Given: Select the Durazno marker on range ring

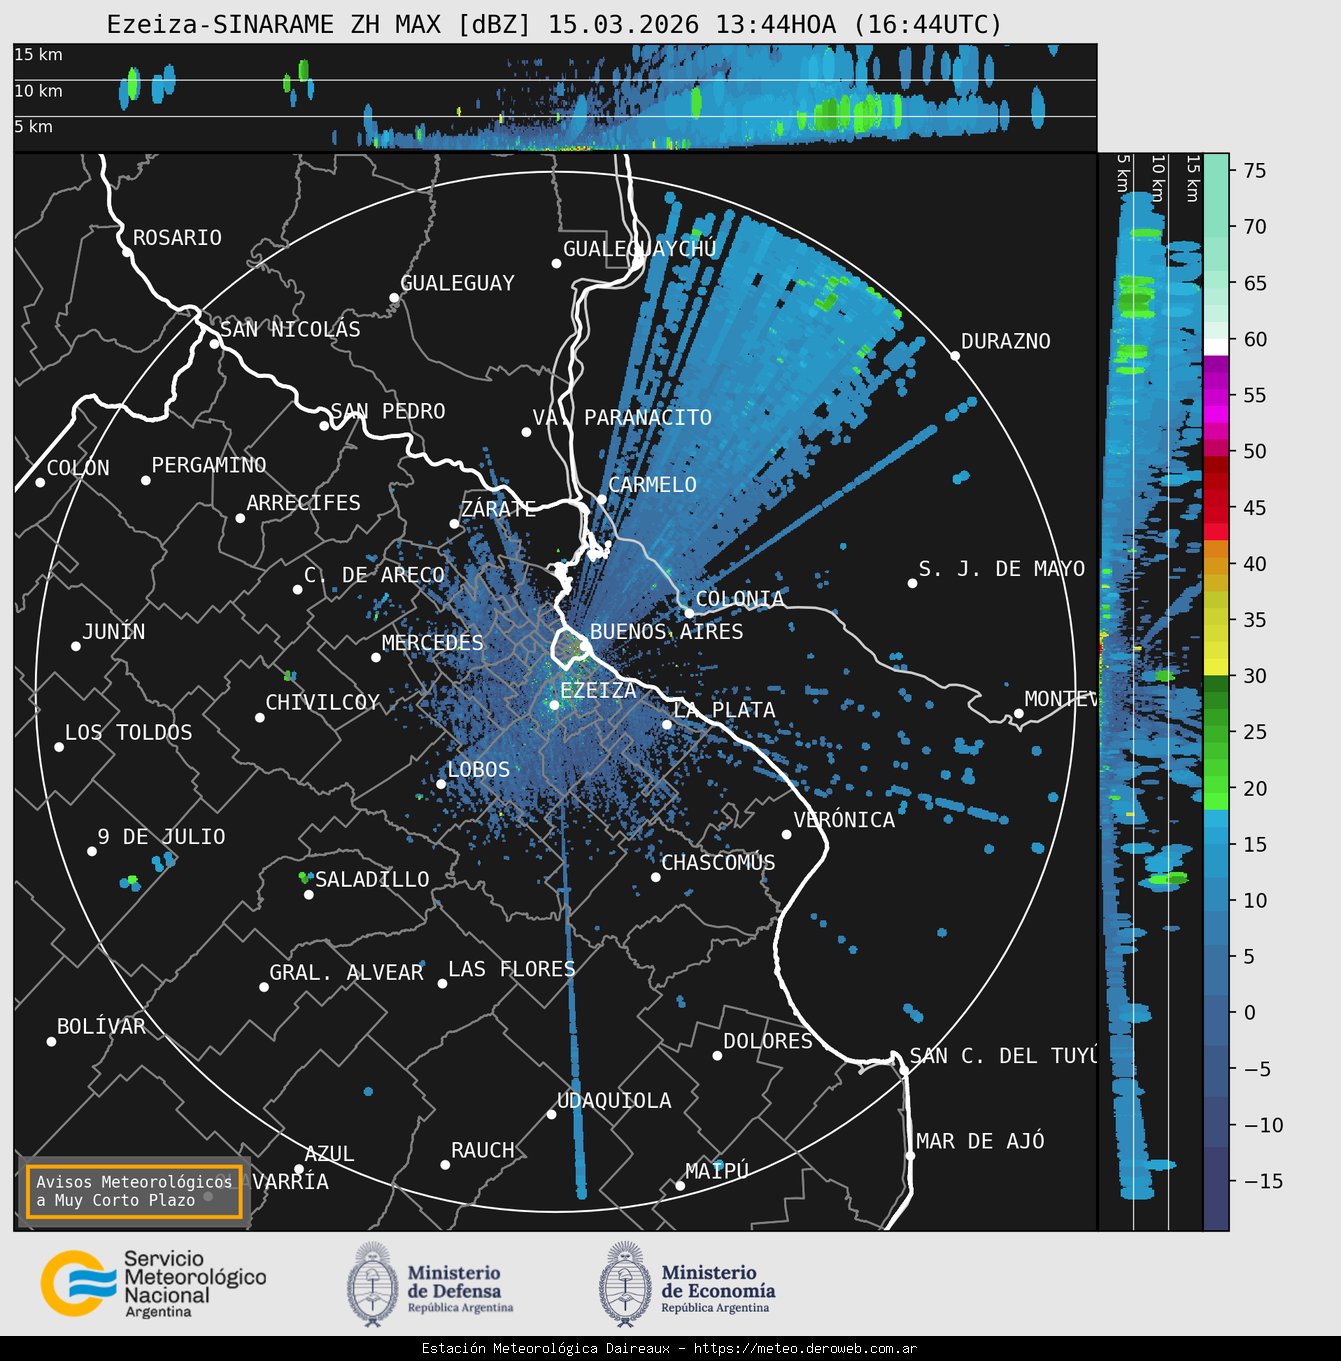Looking at the screenshot, I should pos(955,355).
